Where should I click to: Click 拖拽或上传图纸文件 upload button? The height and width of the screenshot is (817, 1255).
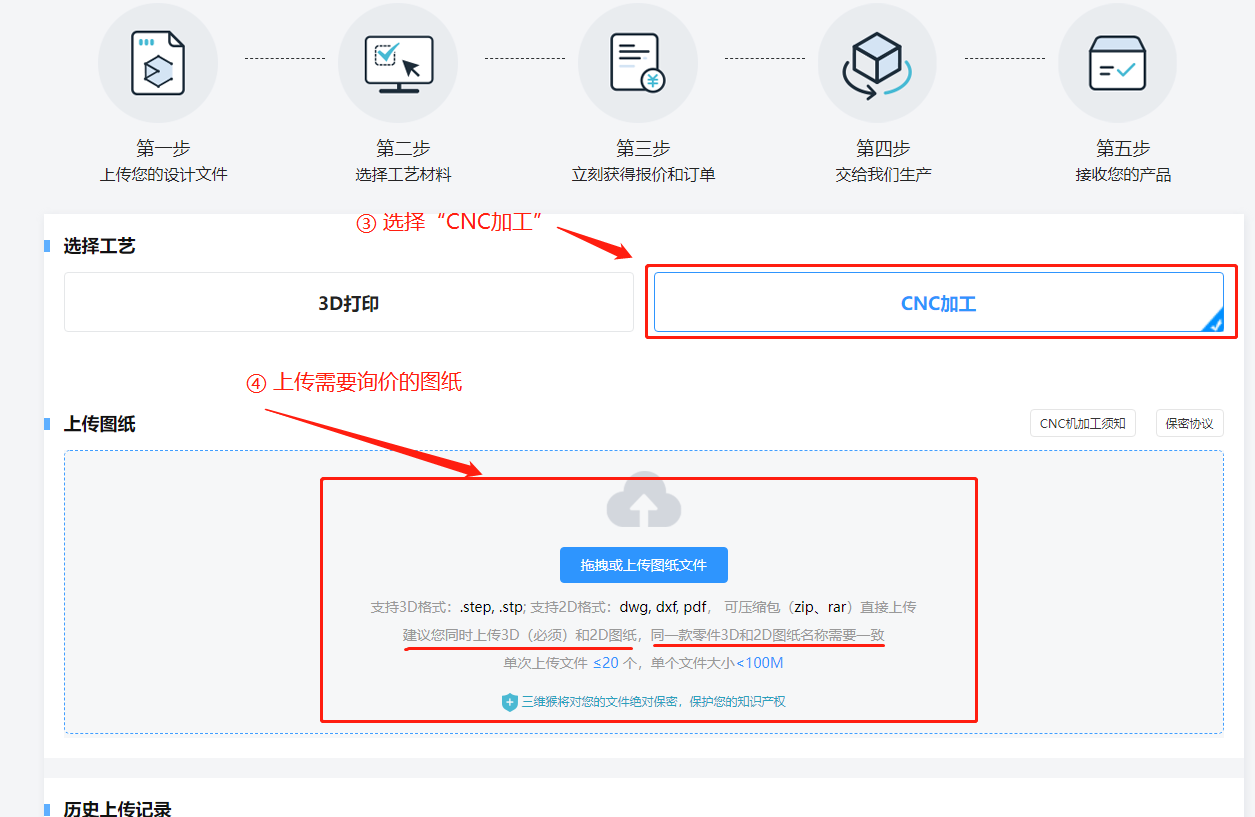click(x=644, y=565)
